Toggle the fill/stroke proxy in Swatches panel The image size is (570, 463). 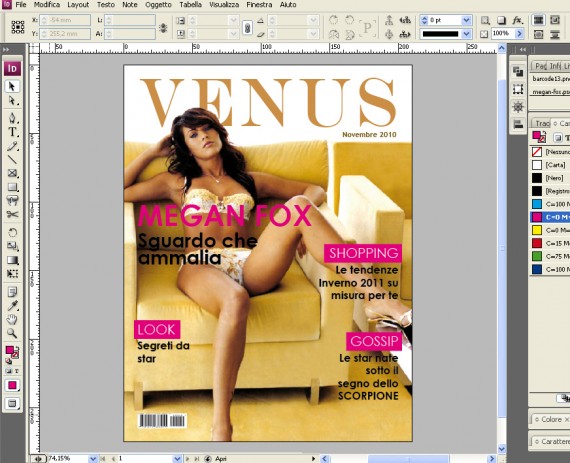point(539,137)
